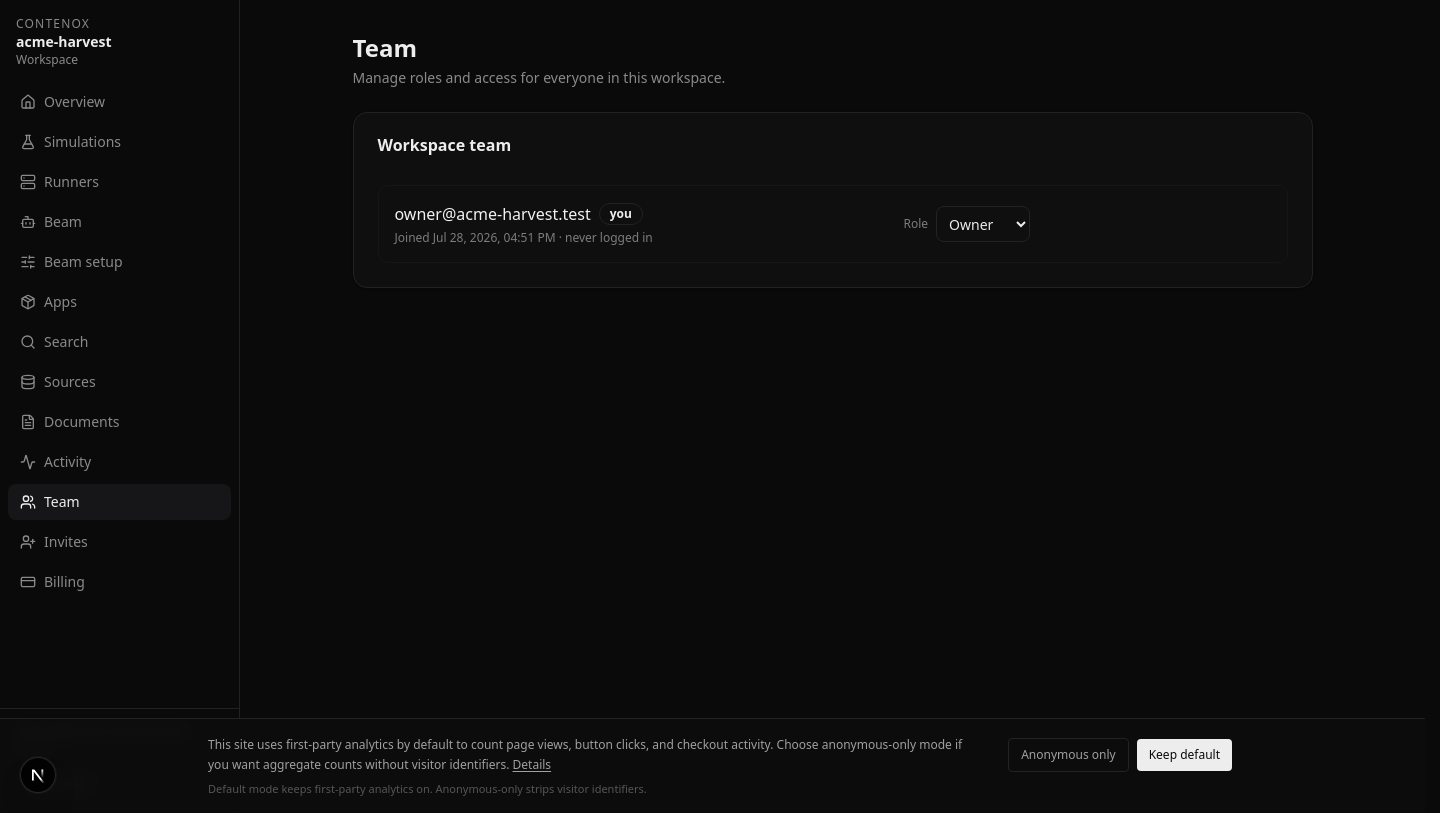The height and width of the screenshot is (813, 1440).
Task: Open the Search page label
Action: (x=66, y=342)
